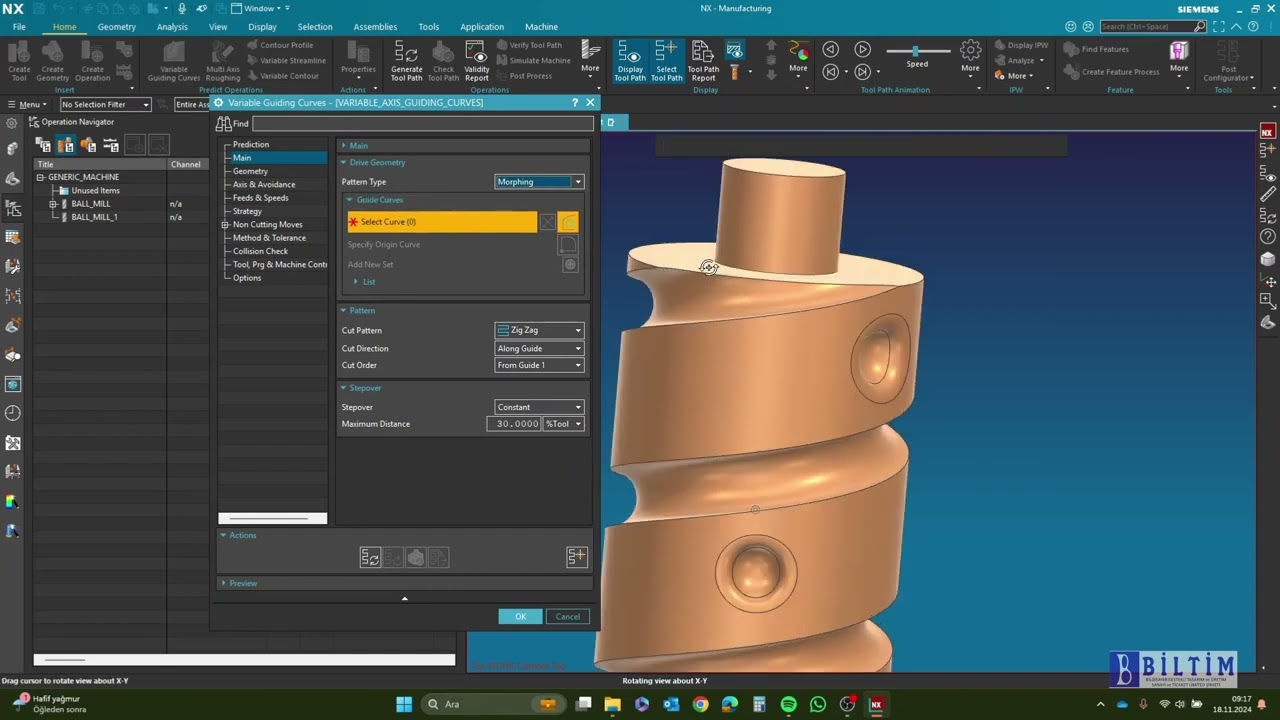Click the Multi Axis Roughing icon

click(223, 60)
